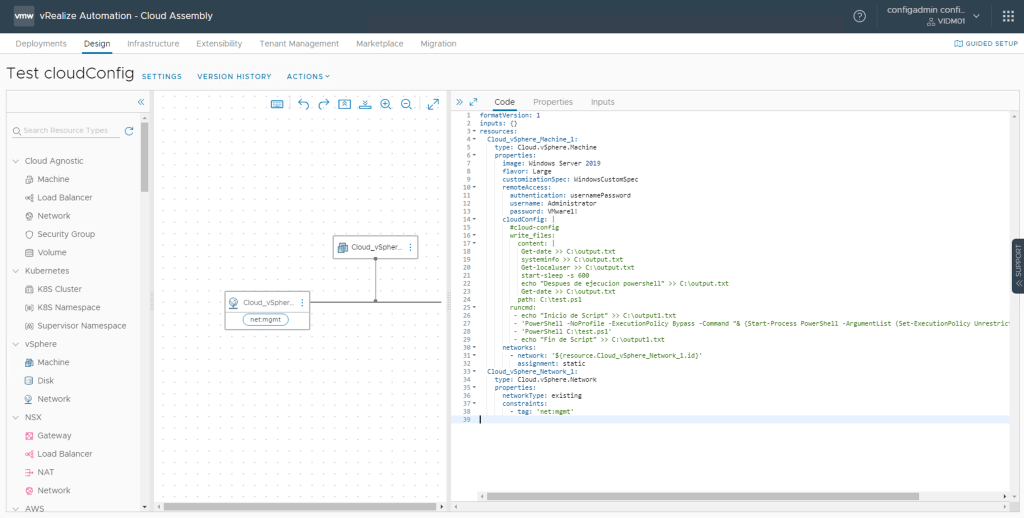Switch to the Properties tab in code panel

pyautogui.click(x=552, y=102)
